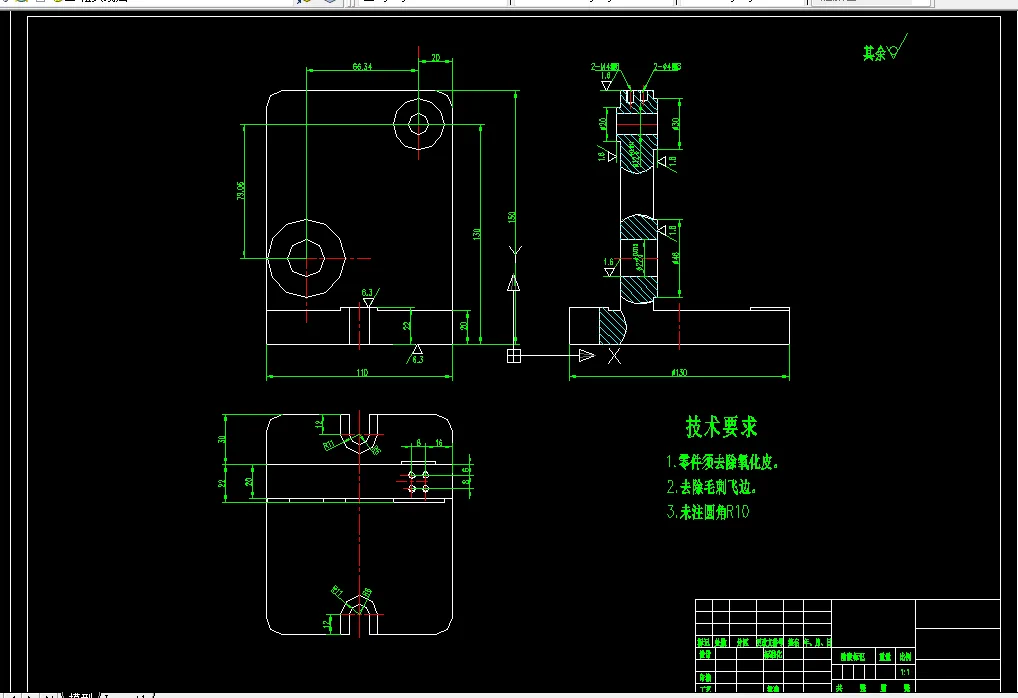Select the 150 height dimension text
This screenshot has width=1018, height=698.
[512, 217]
